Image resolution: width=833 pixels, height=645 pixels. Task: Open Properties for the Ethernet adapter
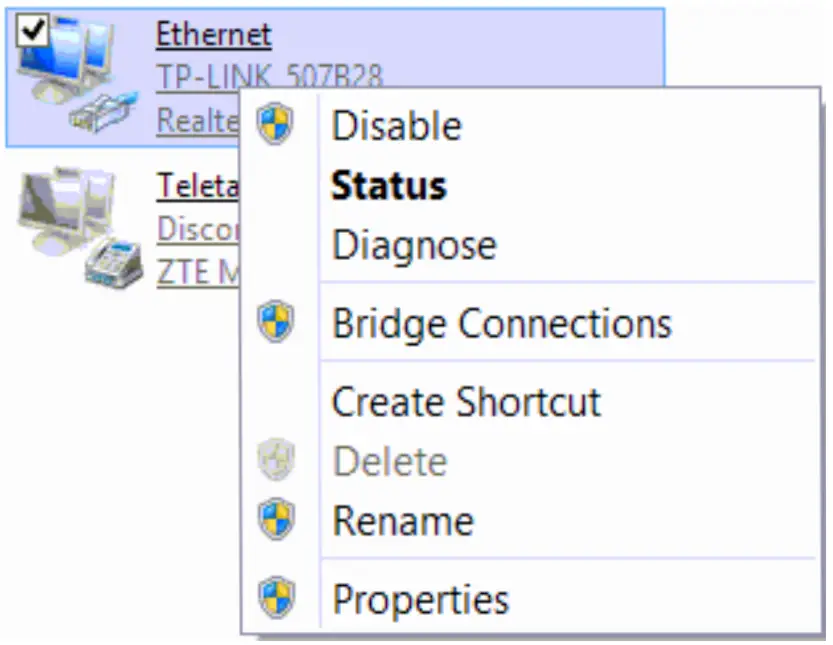pyautogui.click(x=420, y=598)
